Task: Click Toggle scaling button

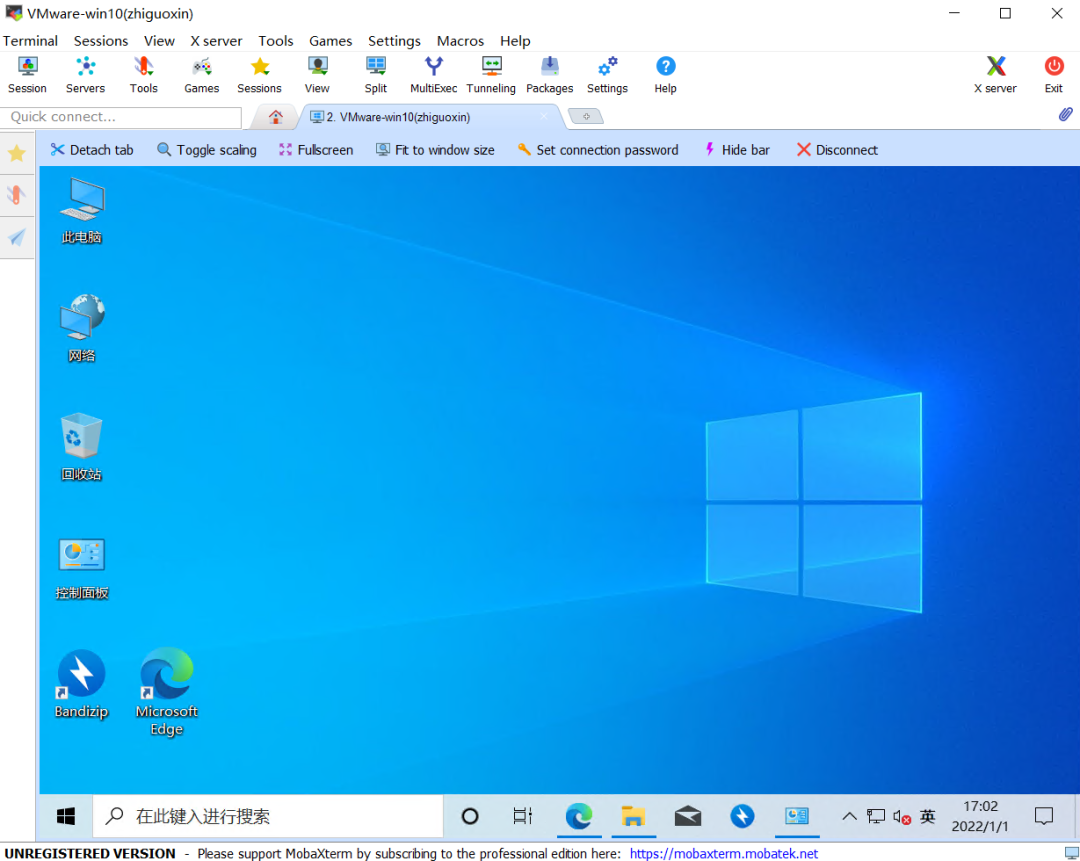Action: pos(207,149)
